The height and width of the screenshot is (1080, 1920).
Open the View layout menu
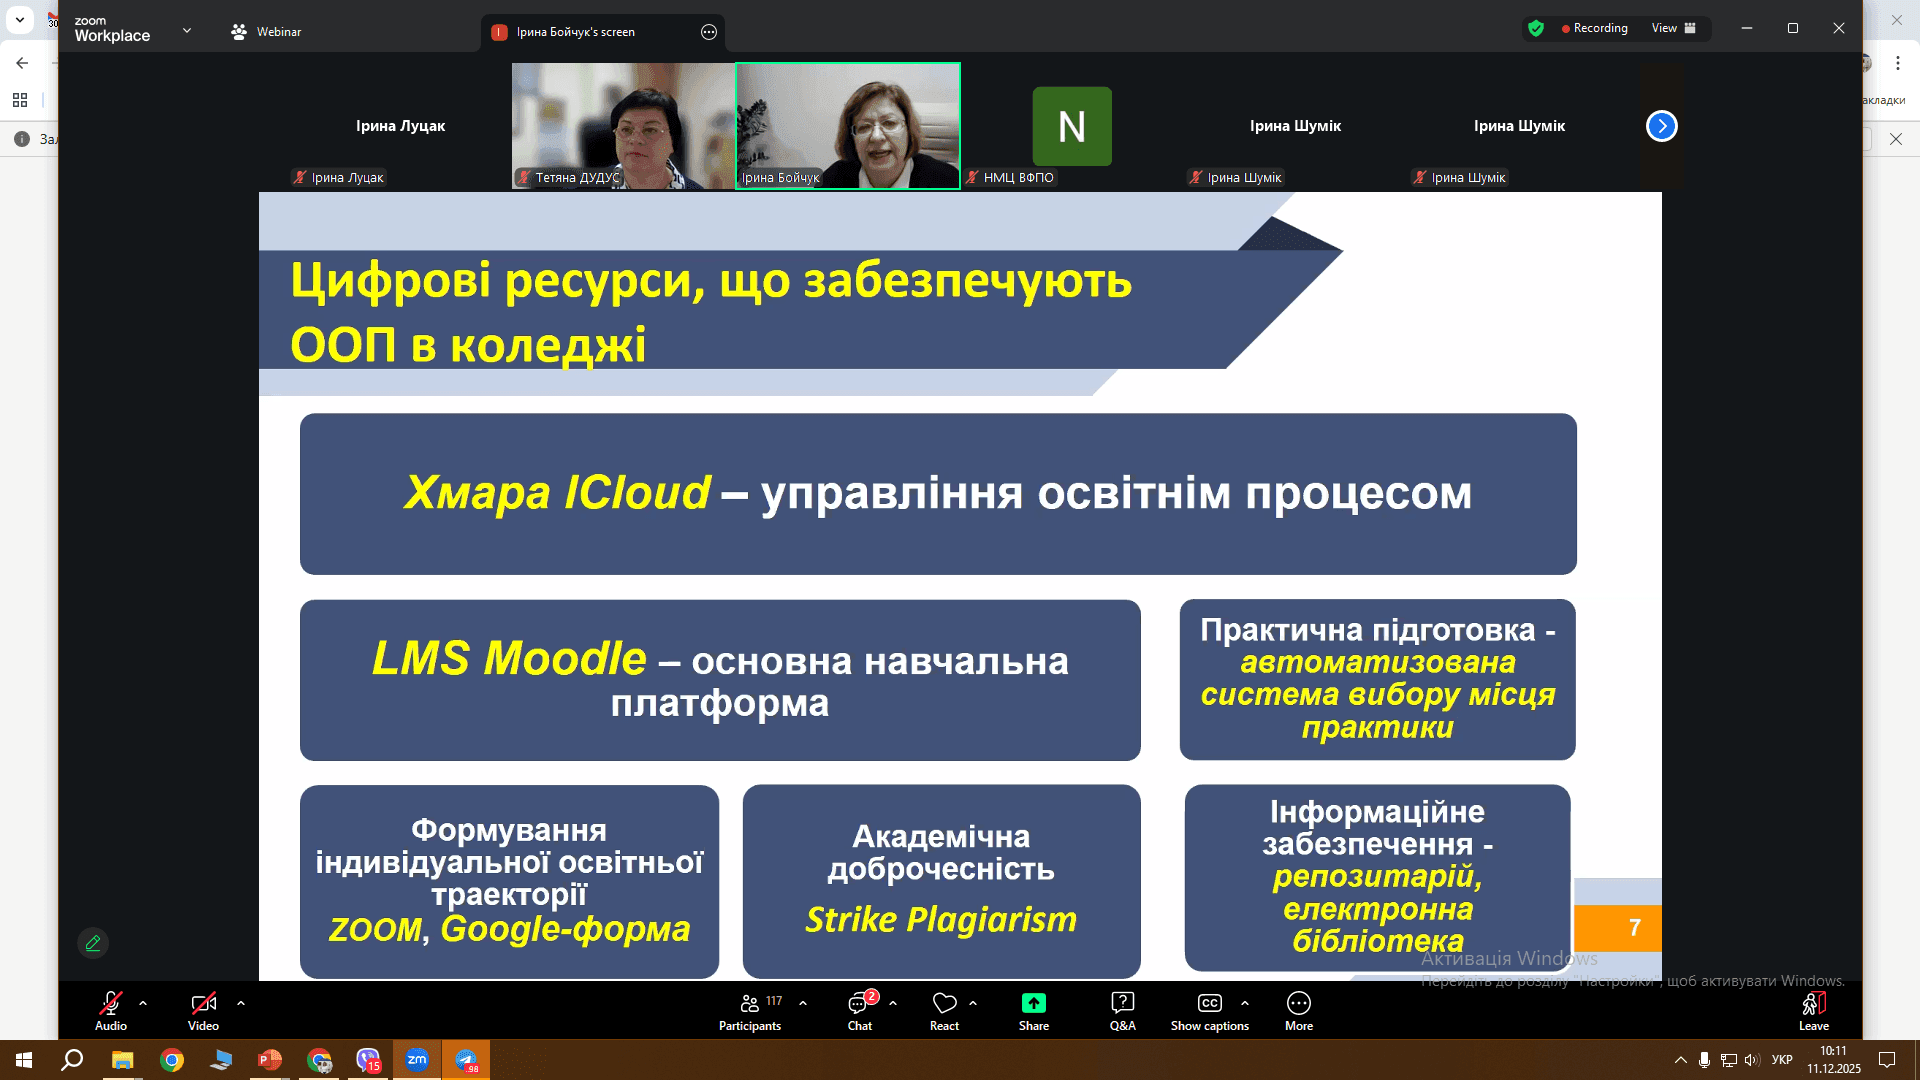click(1674, 28)
